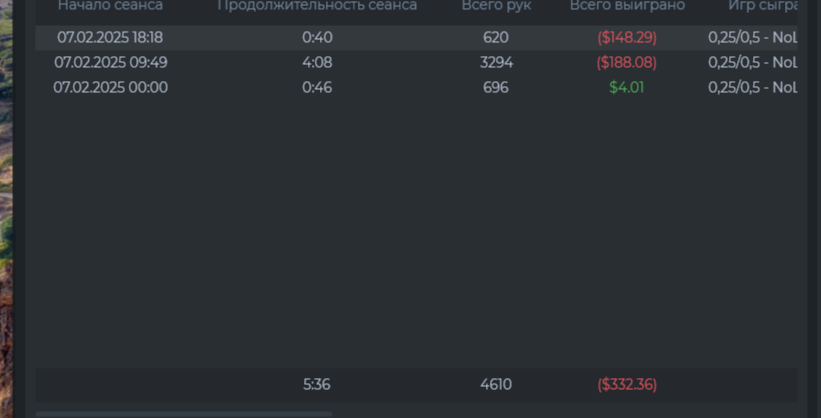Click the horizontal scrollbar thumb at bottom

184,414
